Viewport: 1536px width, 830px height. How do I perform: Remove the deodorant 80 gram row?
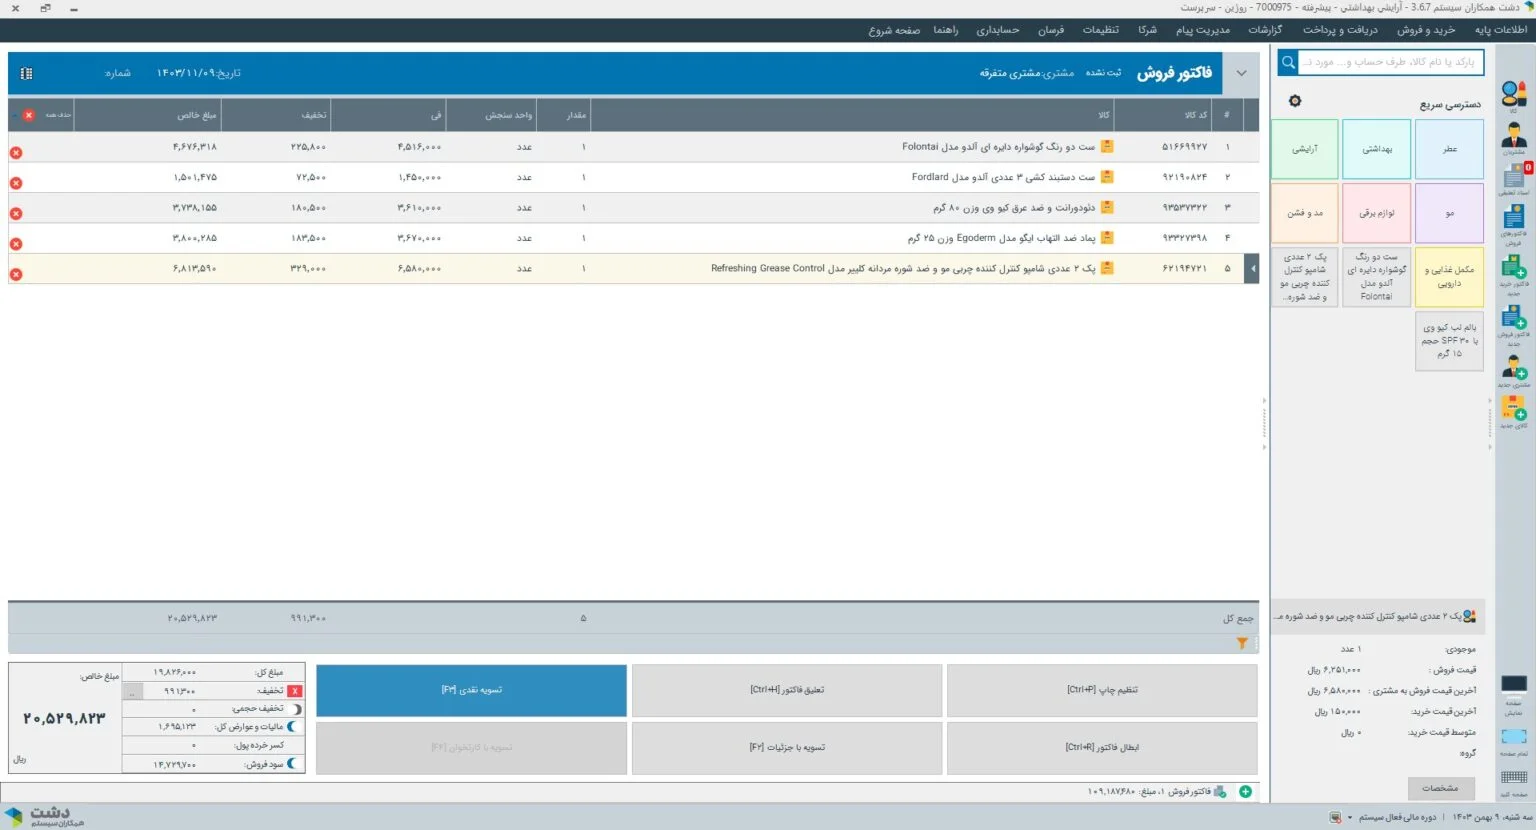16,213
